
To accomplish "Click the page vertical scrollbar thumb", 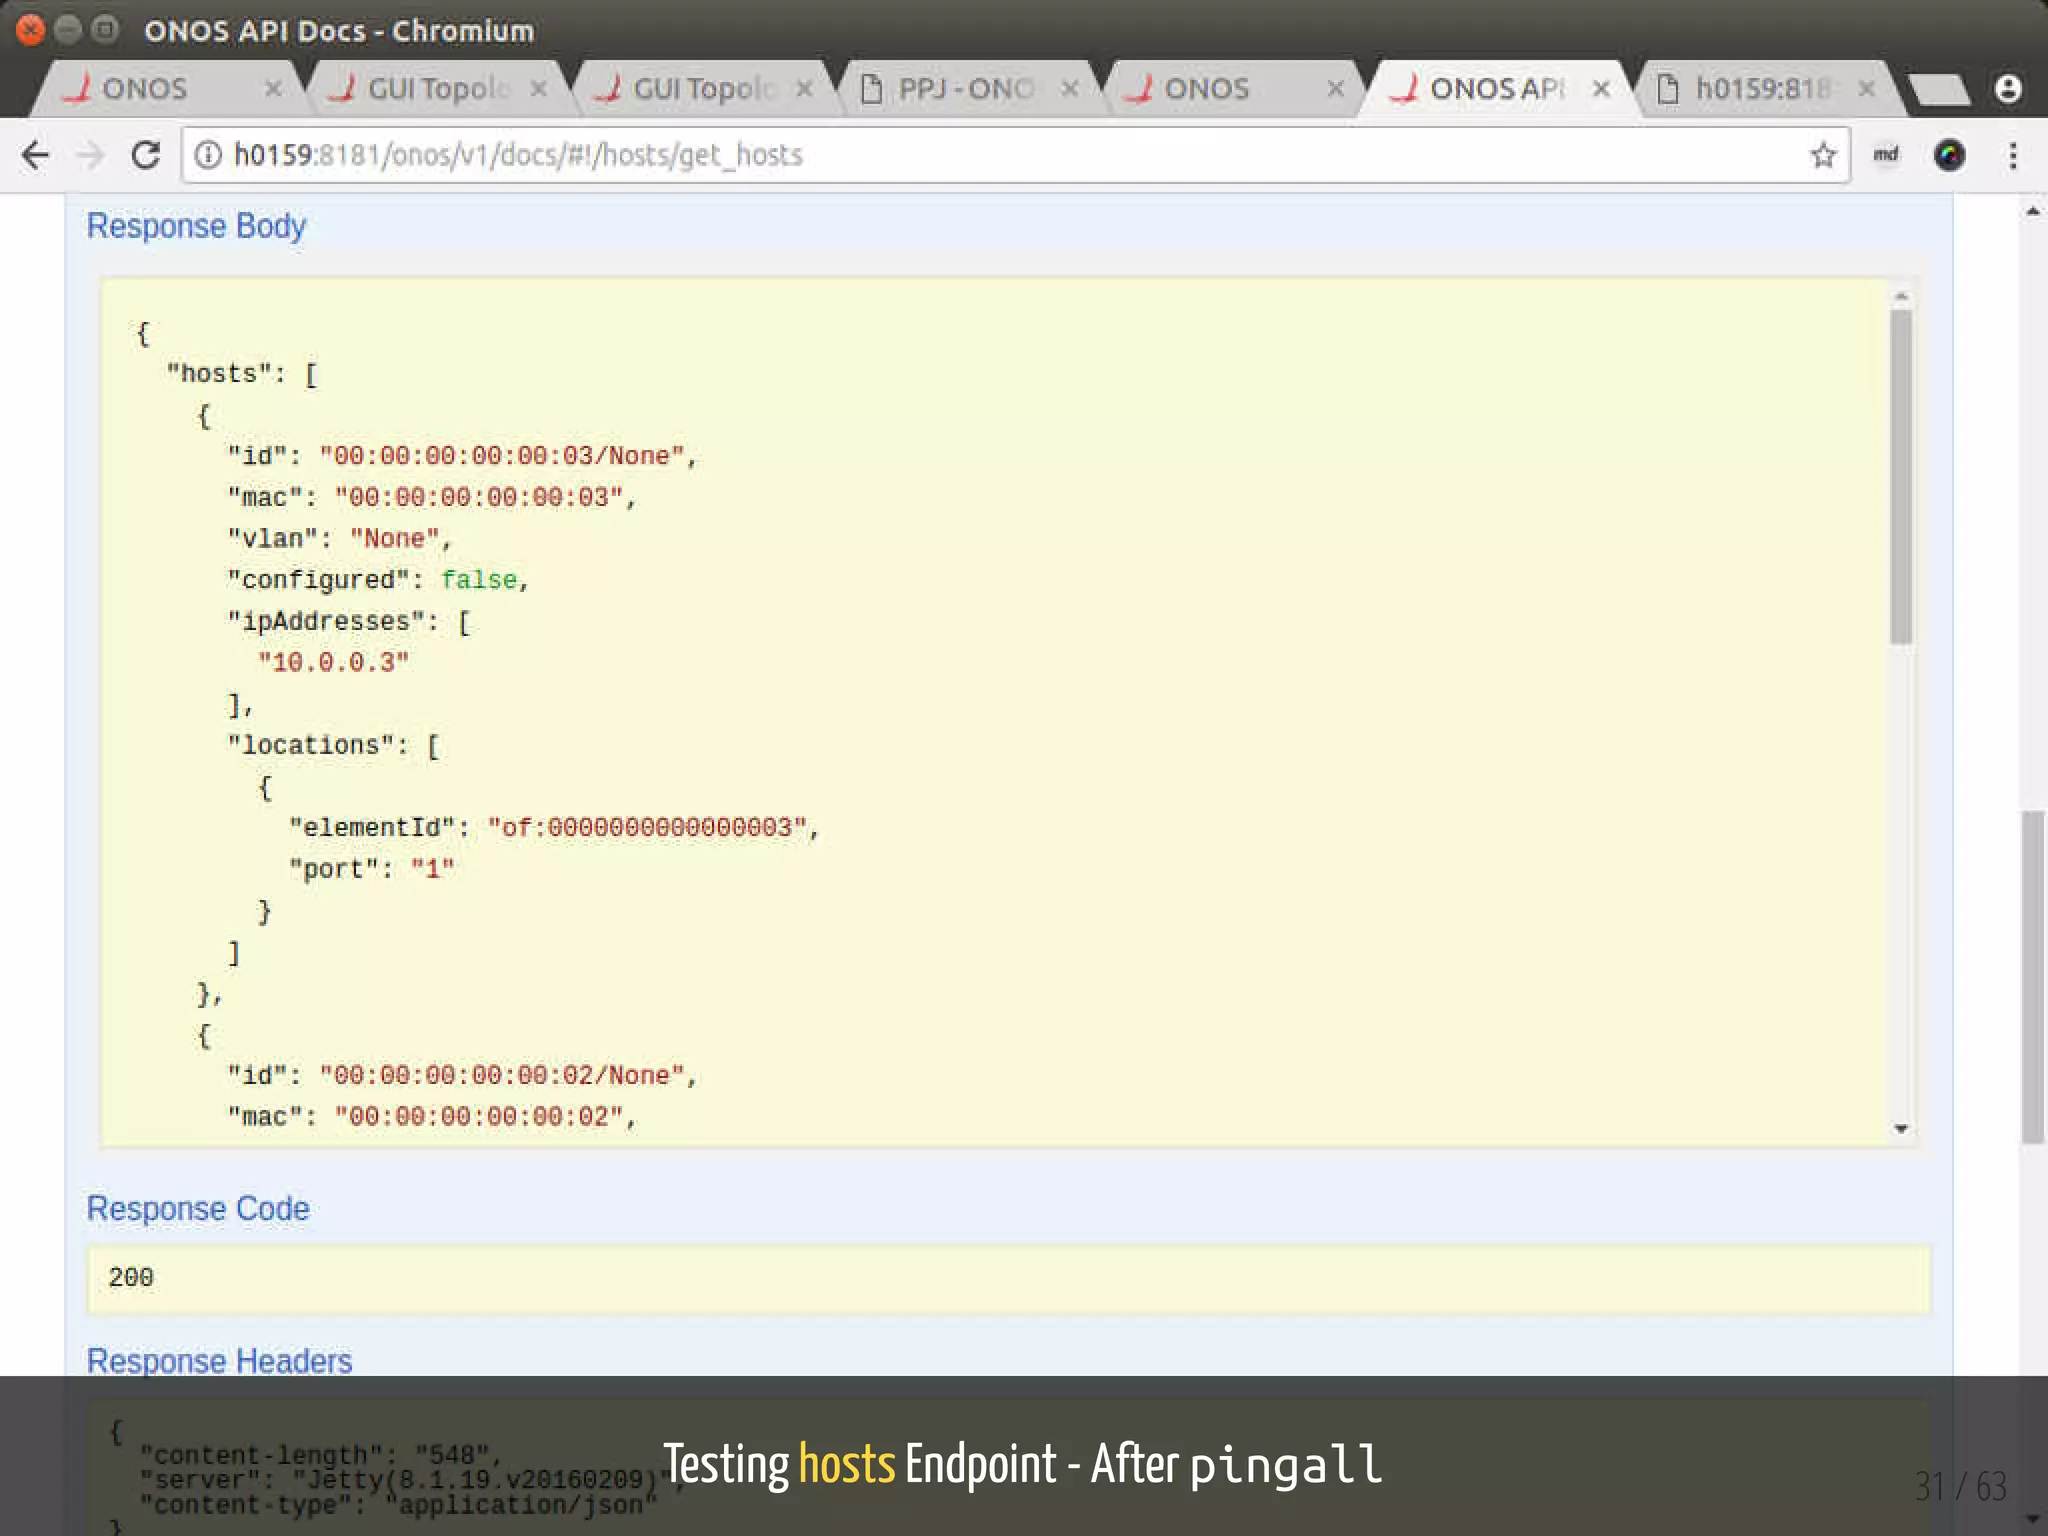I will [x=2032, y=977].
